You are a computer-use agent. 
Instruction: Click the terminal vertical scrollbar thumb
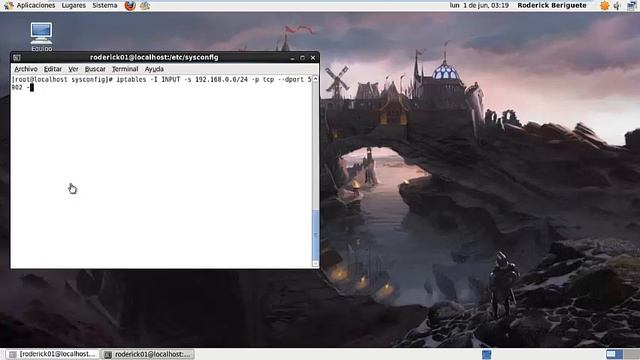(315, 235)
